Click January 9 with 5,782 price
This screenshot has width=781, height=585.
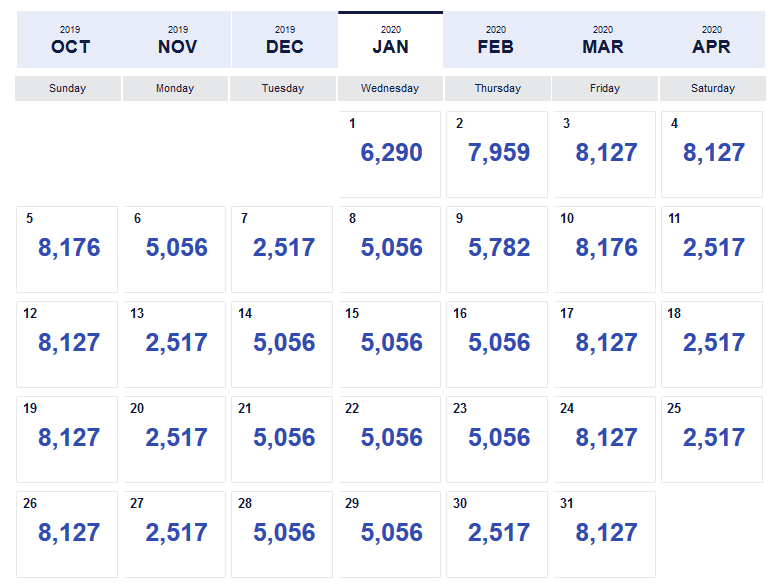coord(497,249)
